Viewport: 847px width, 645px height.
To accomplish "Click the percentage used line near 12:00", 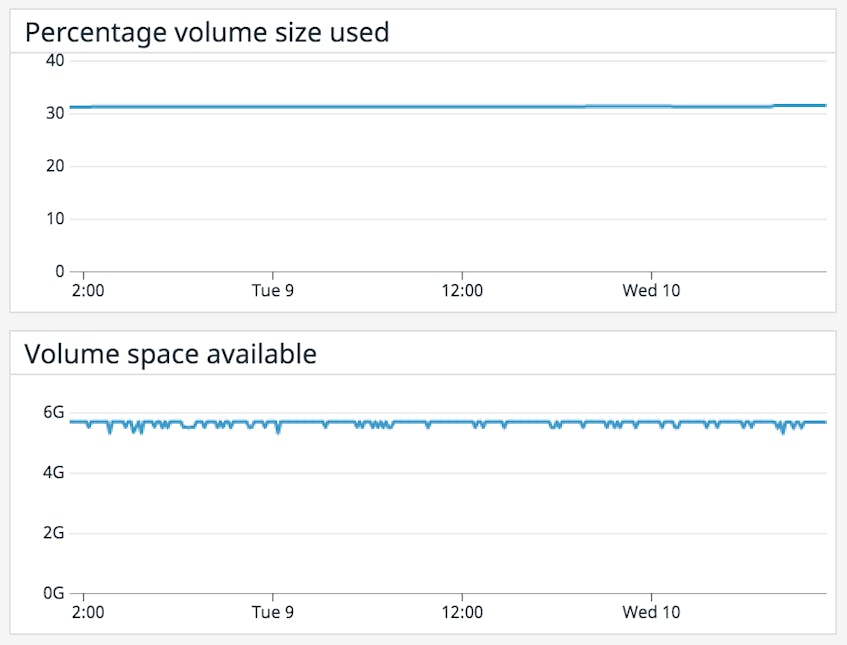I will click(x=462, y=107).
